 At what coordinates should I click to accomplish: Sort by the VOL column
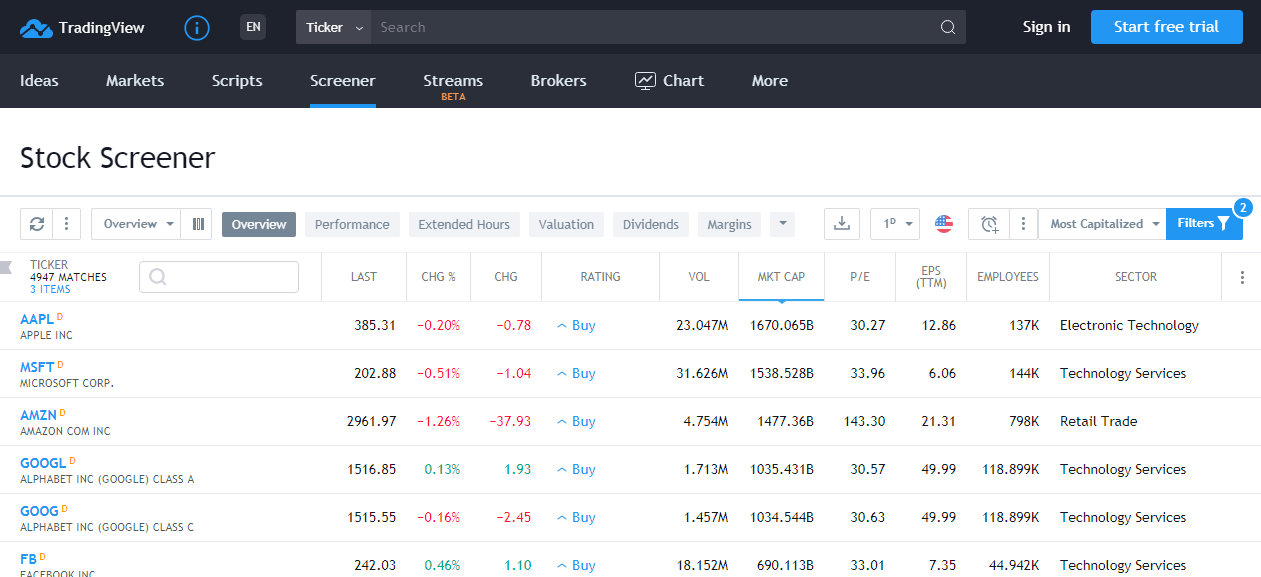[x=699, y=277]
